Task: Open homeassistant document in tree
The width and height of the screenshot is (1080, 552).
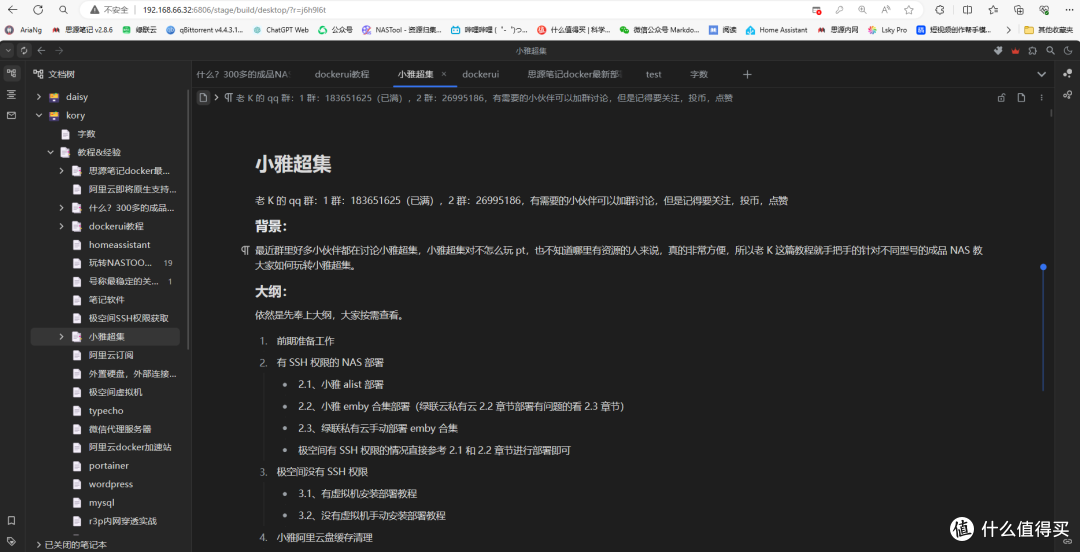Action: tap(119, 245)
